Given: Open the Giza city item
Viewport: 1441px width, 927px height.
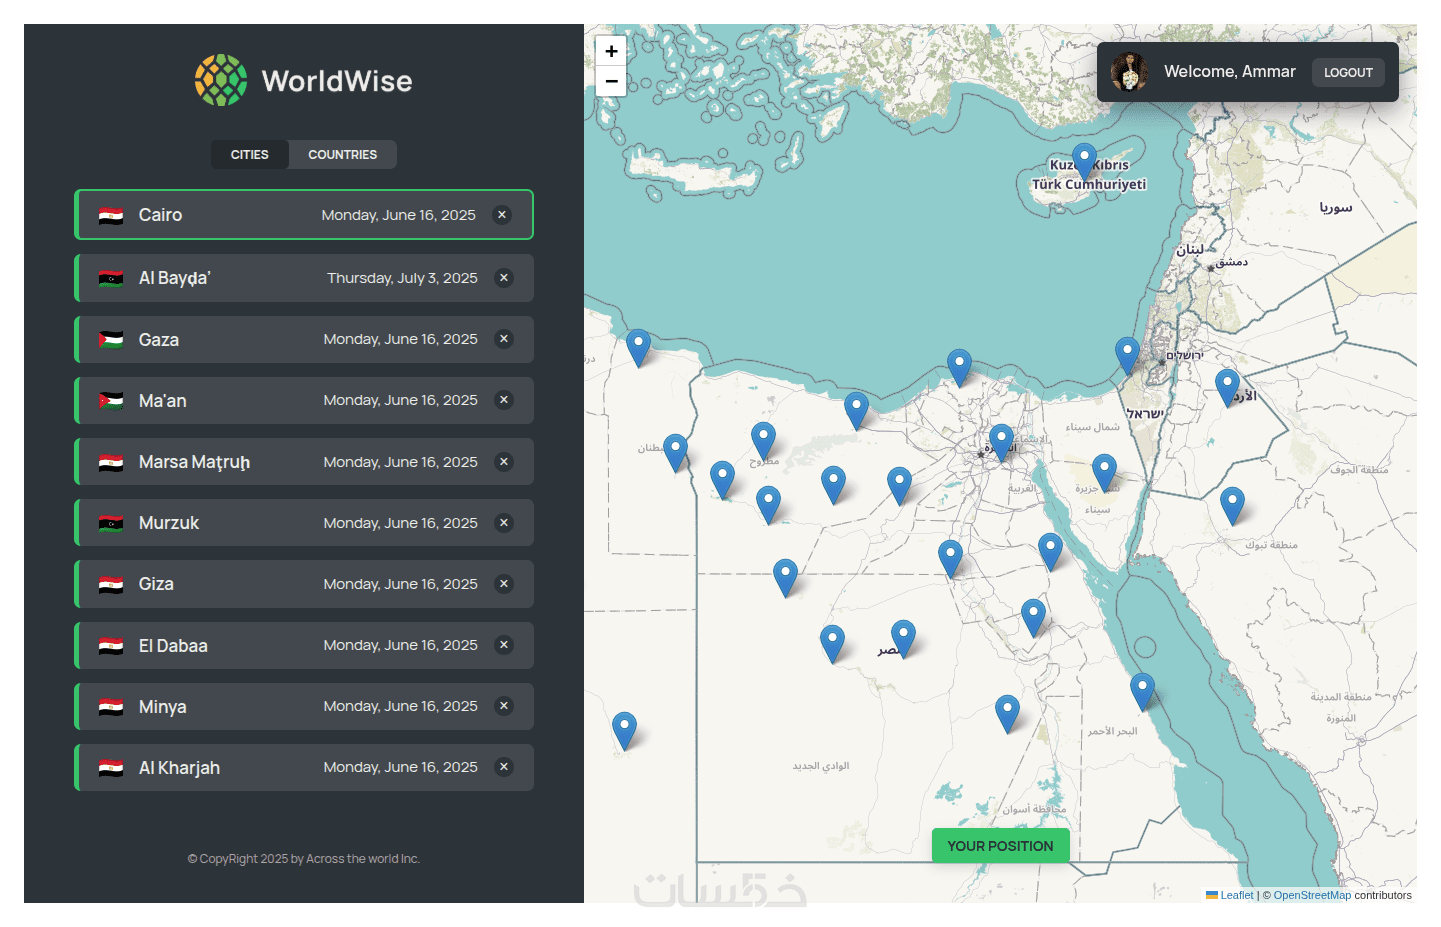Looking at the screenshot, I should coord(304,584).
